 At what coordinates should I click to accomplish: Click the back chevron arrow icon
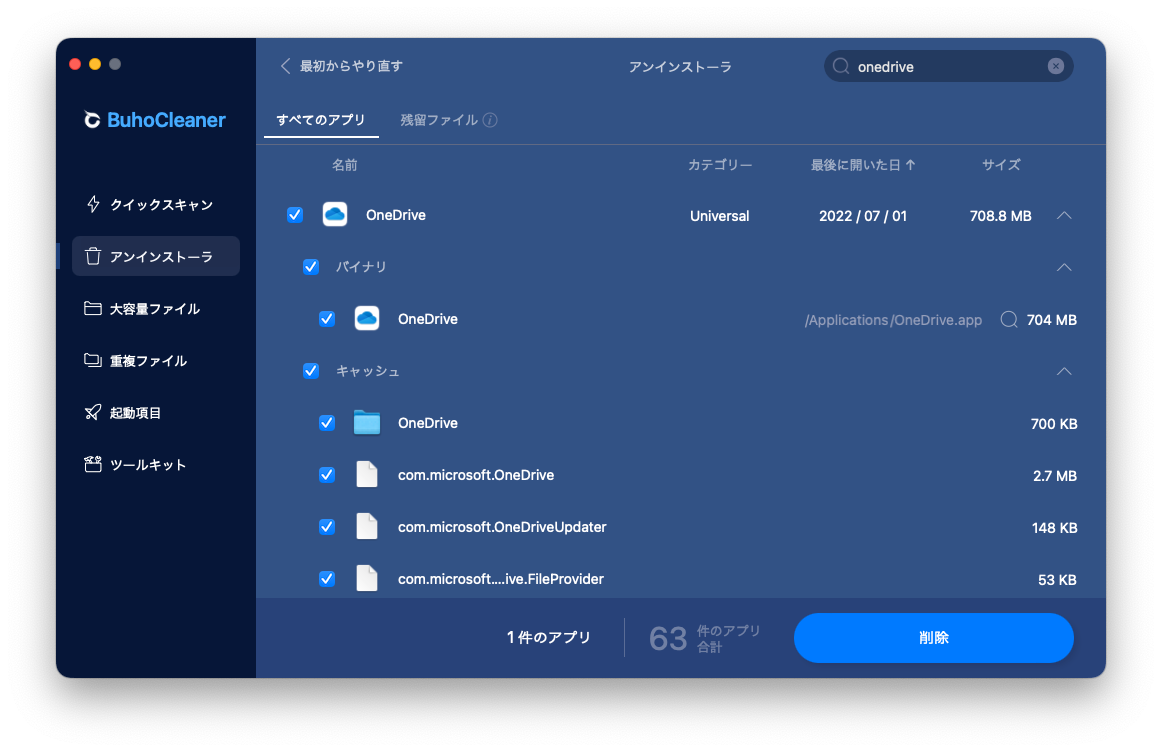[x=285, y=66]
